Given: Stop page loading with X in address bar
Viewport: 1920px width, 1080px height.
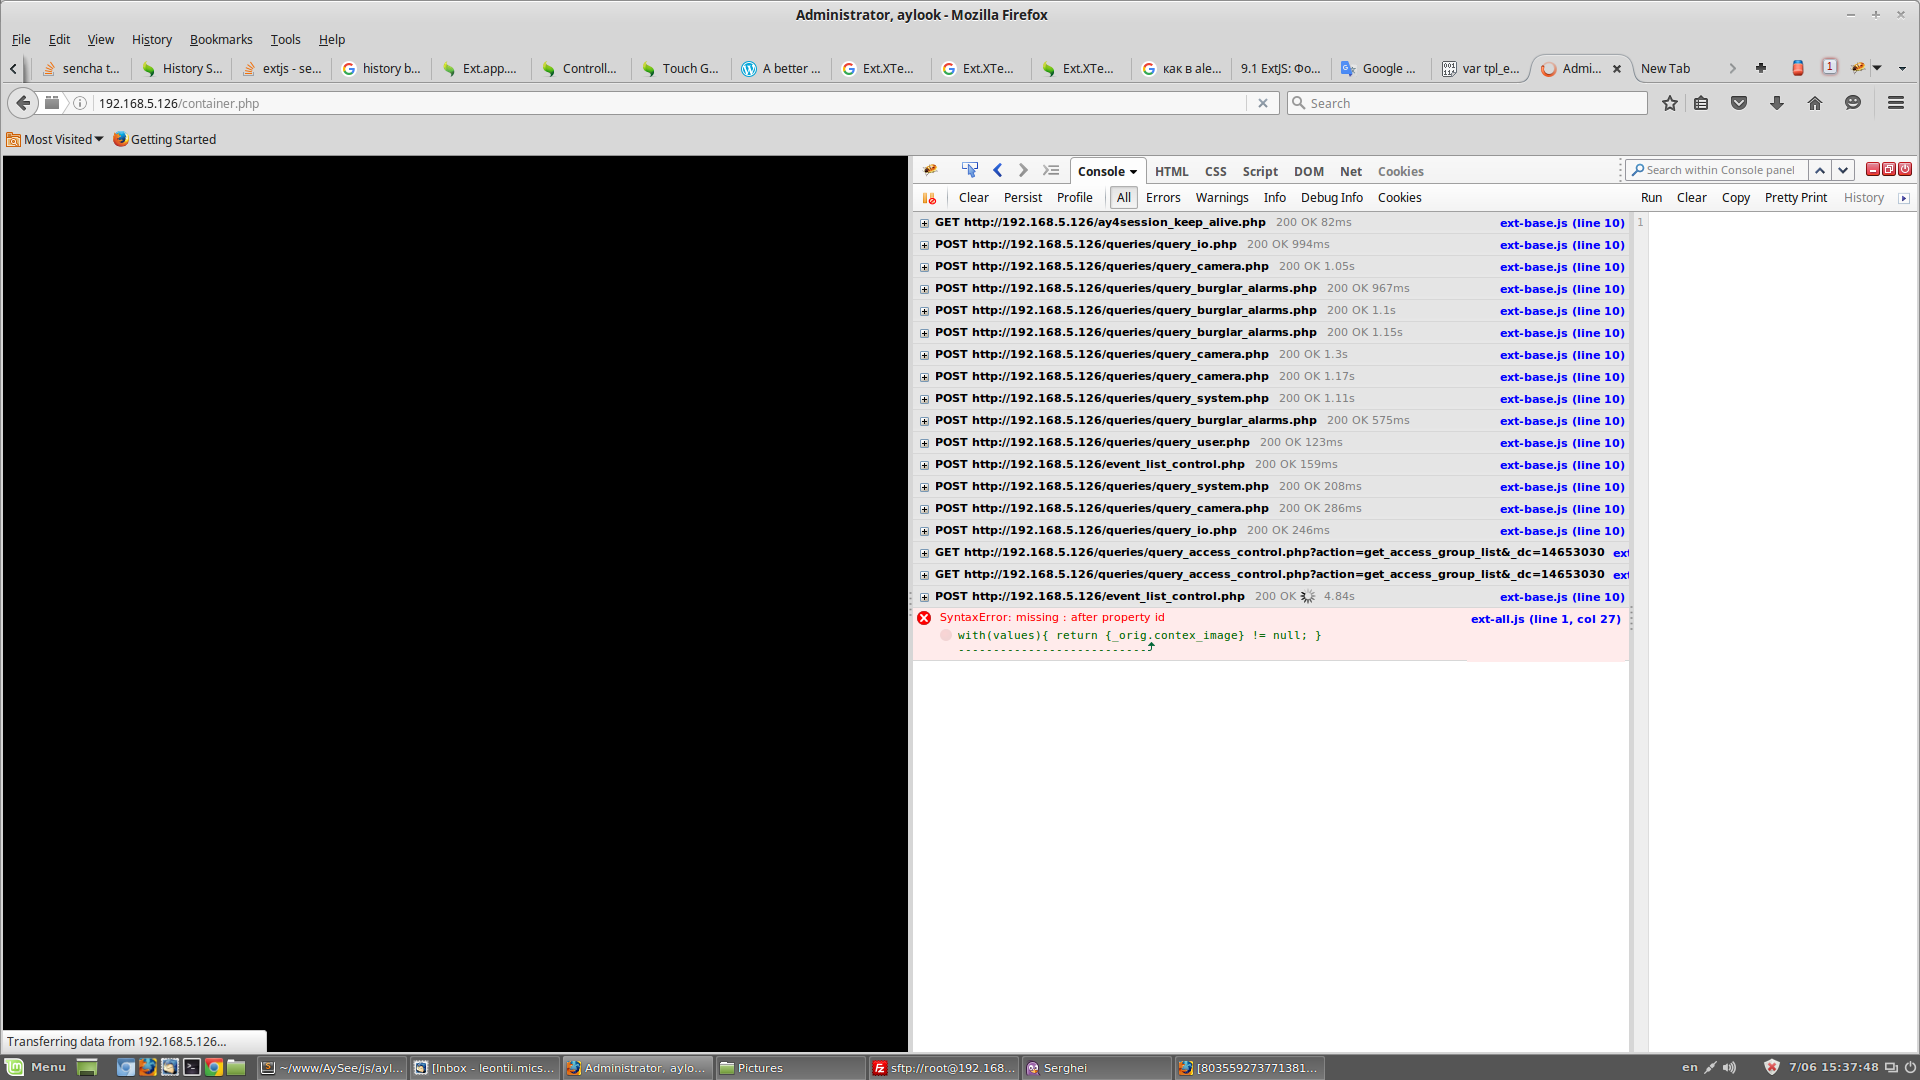Looking at the screenshot, I should pos(1263,103).
